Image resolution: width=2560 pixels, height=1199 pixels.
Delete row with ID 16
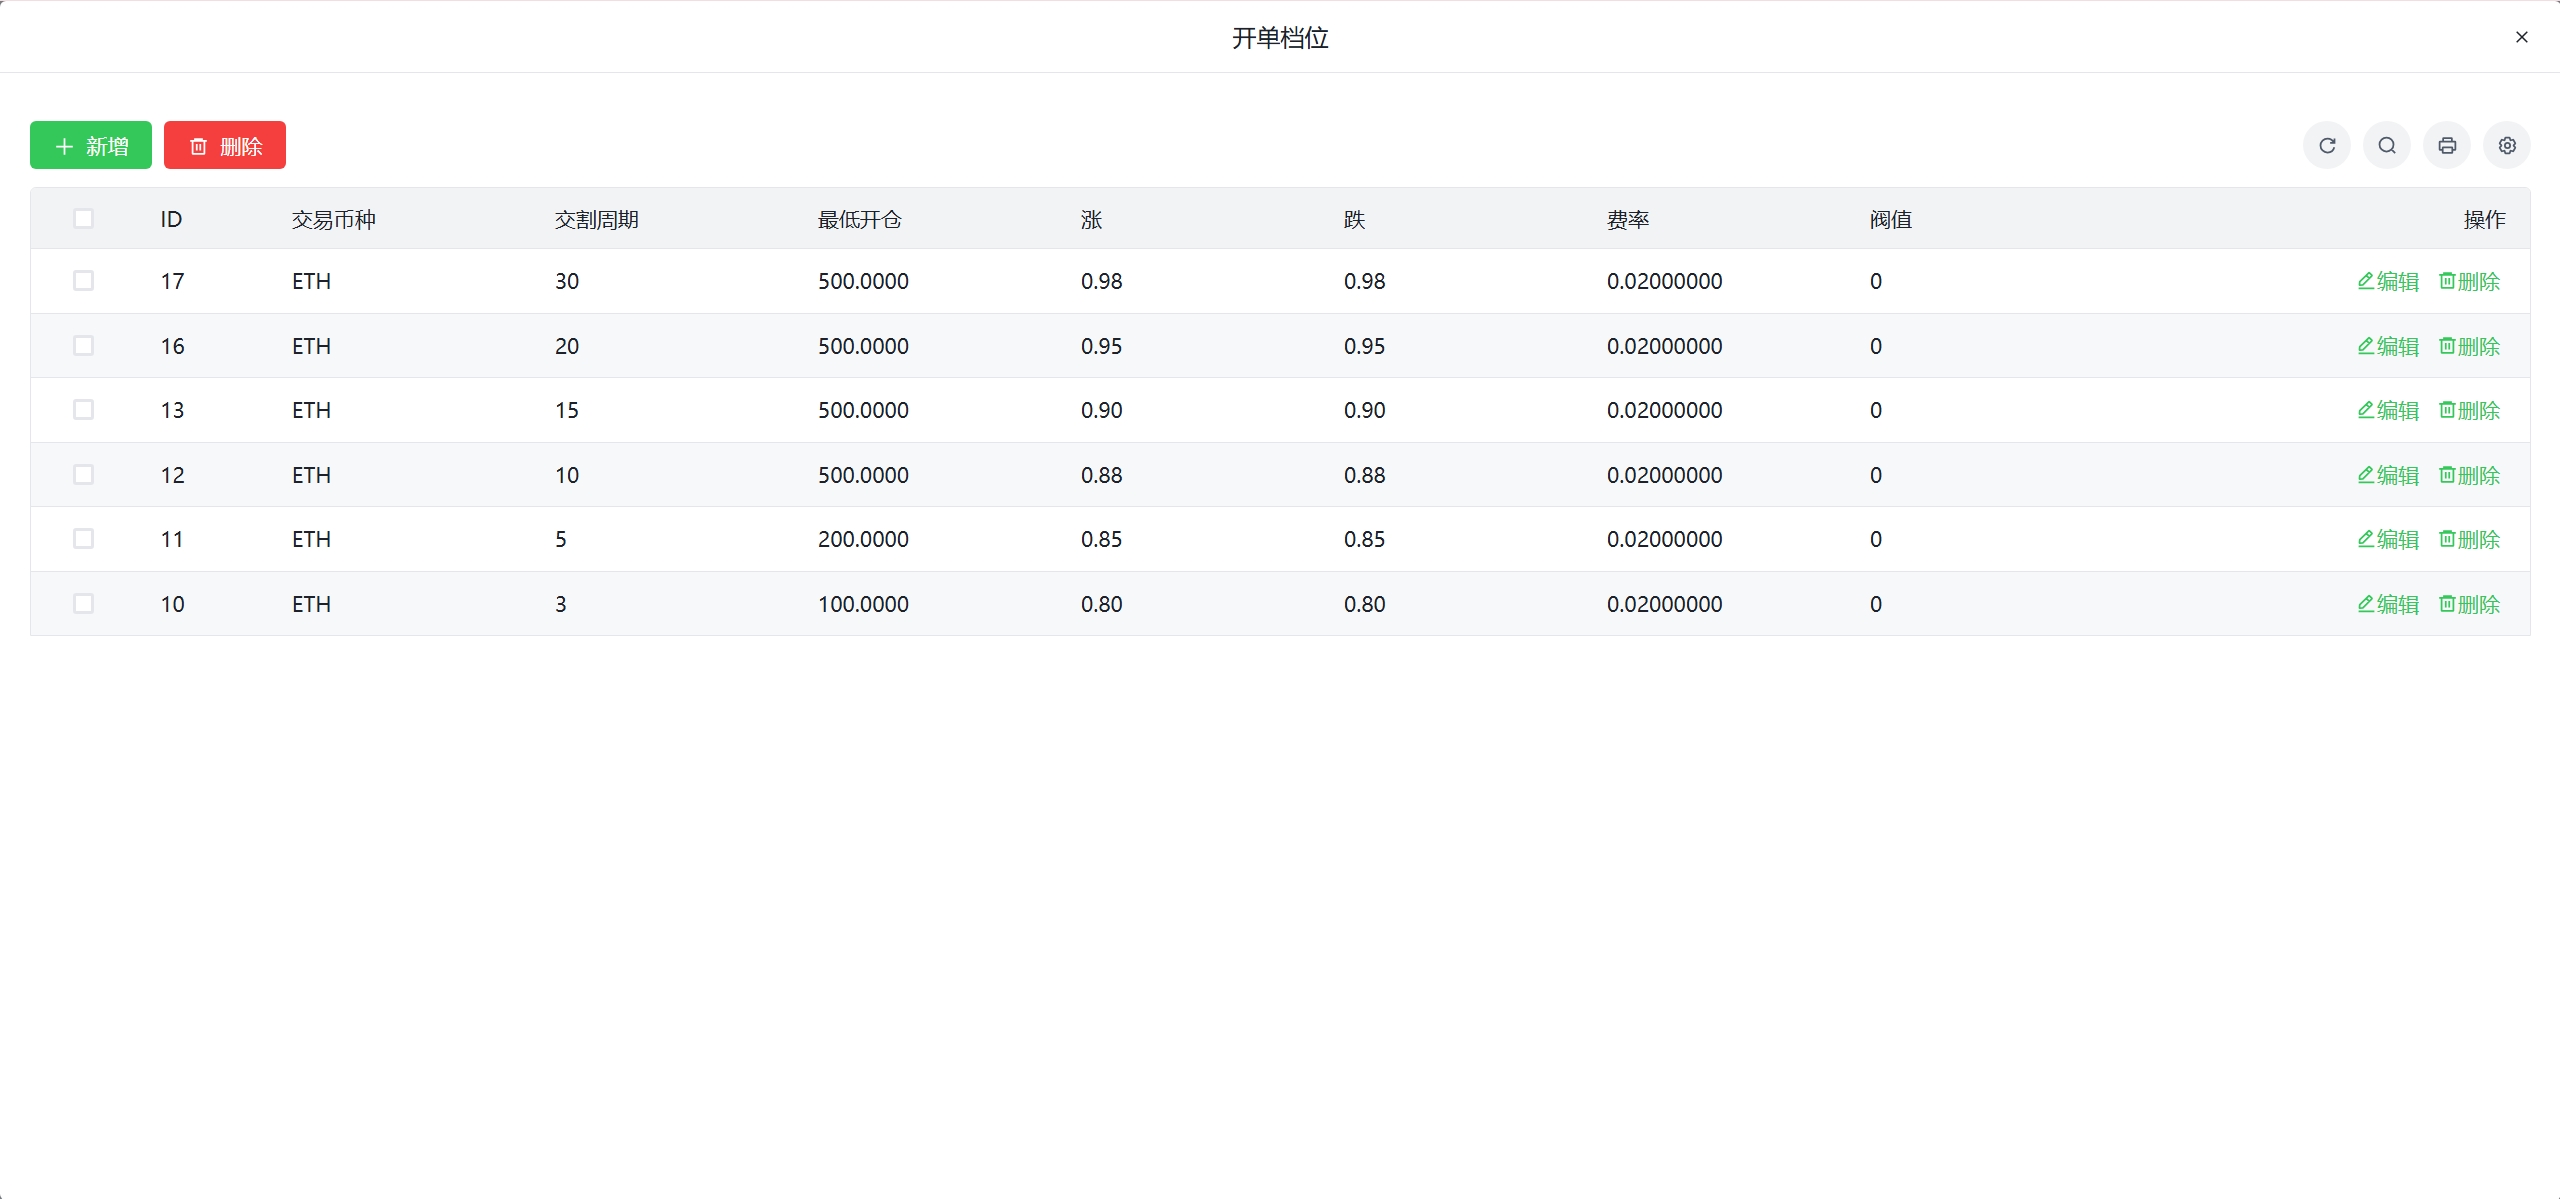(2469, 346)
